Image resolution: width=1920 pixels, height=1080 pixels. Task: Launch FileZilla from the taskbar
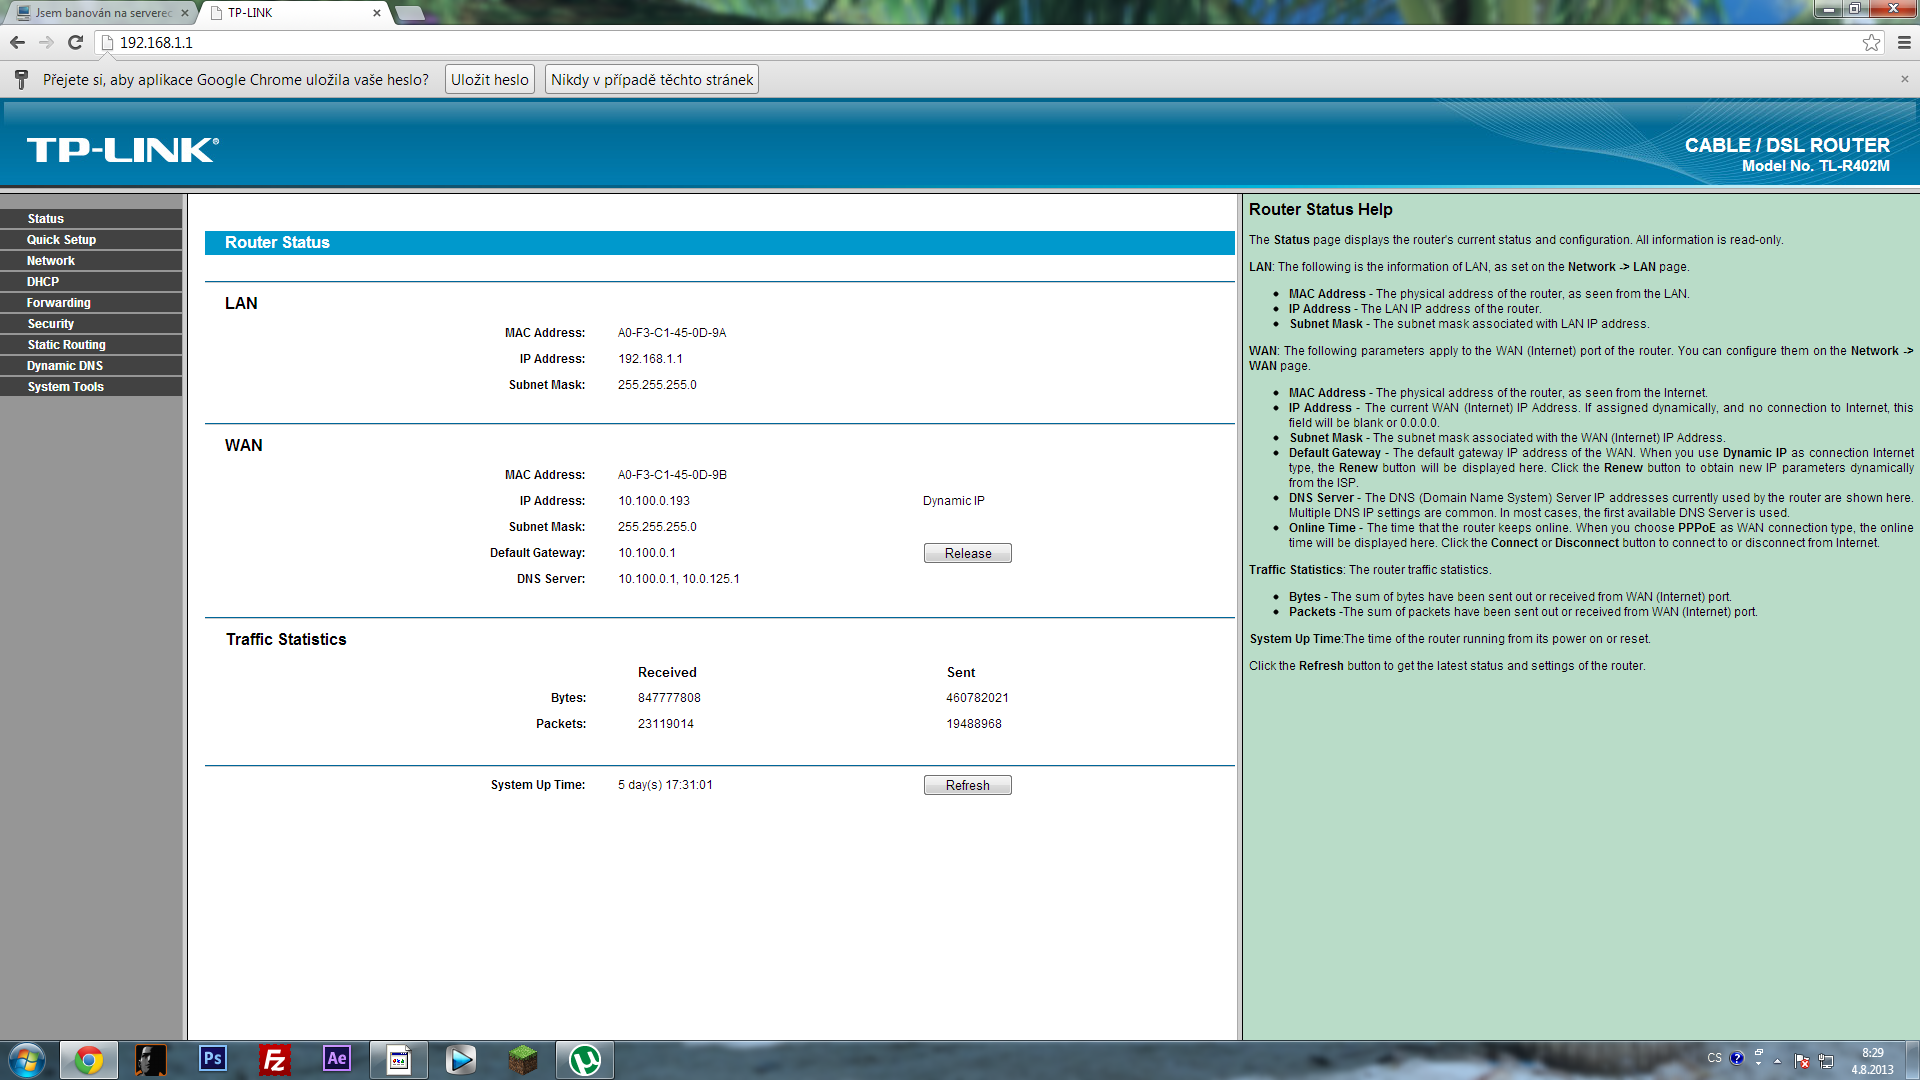tap(274, 1059)
